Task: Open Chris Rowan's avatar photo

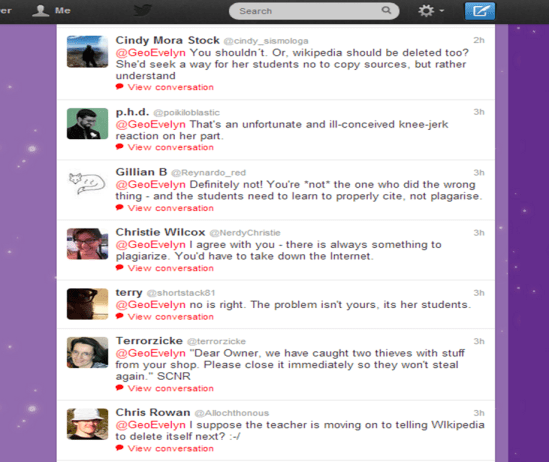Action: [87, 424]
